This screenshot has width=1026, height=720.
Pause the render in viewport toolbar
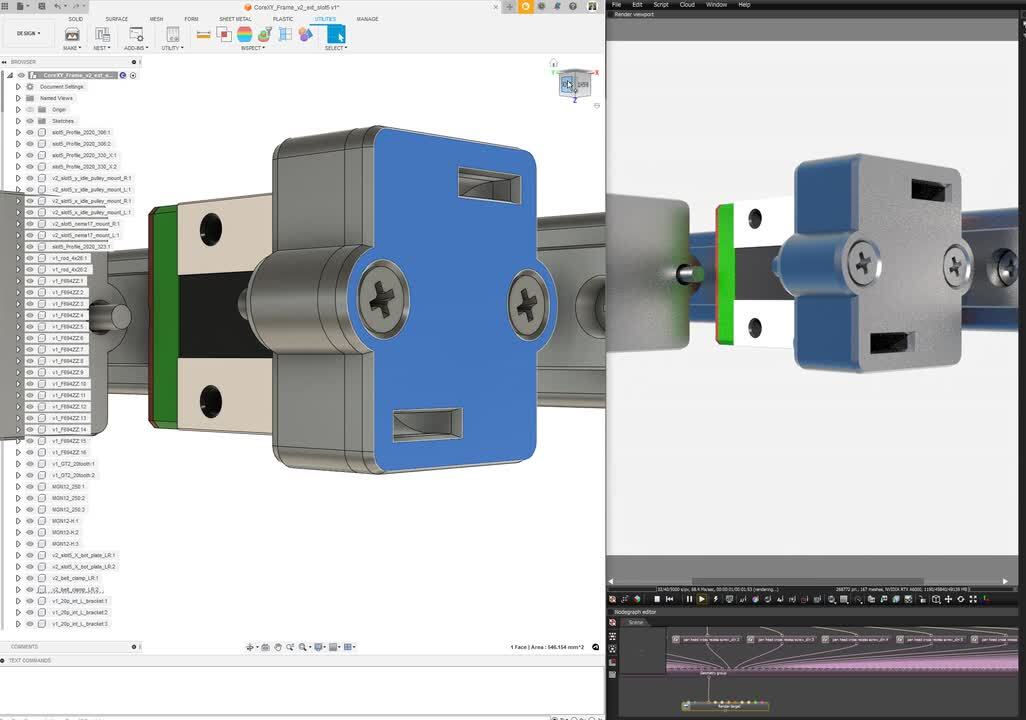(689, 599)
